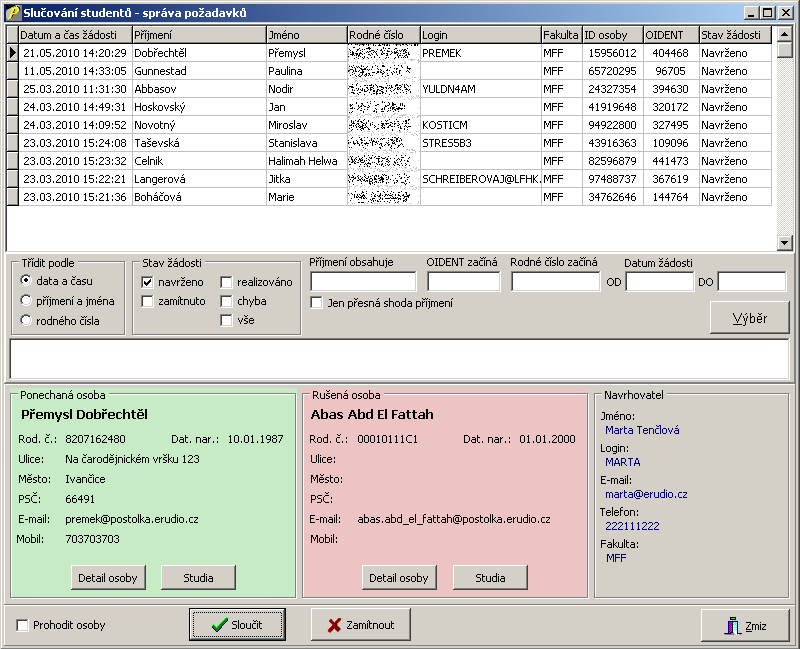Sort table by Příjmení column header
The image size is (800, 649).
tap(198, 35)
